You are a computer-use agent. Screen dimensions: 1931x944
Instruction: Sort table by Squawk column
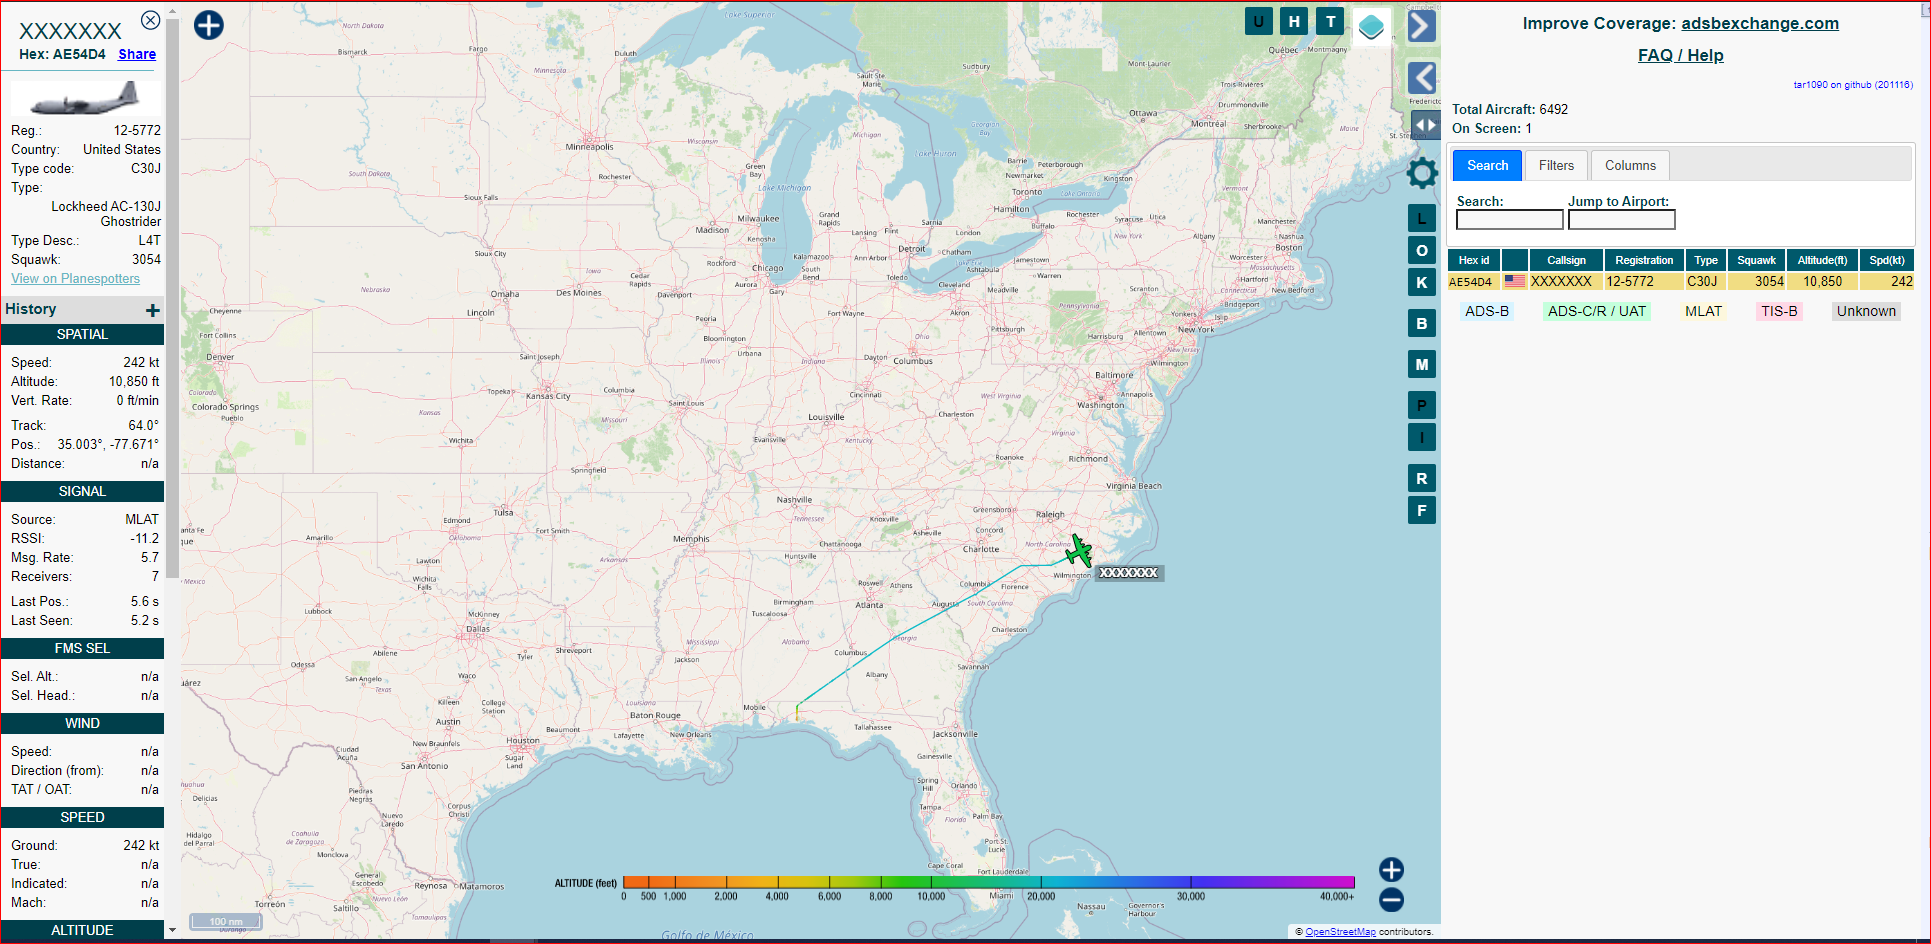(x=1756, y=260)
